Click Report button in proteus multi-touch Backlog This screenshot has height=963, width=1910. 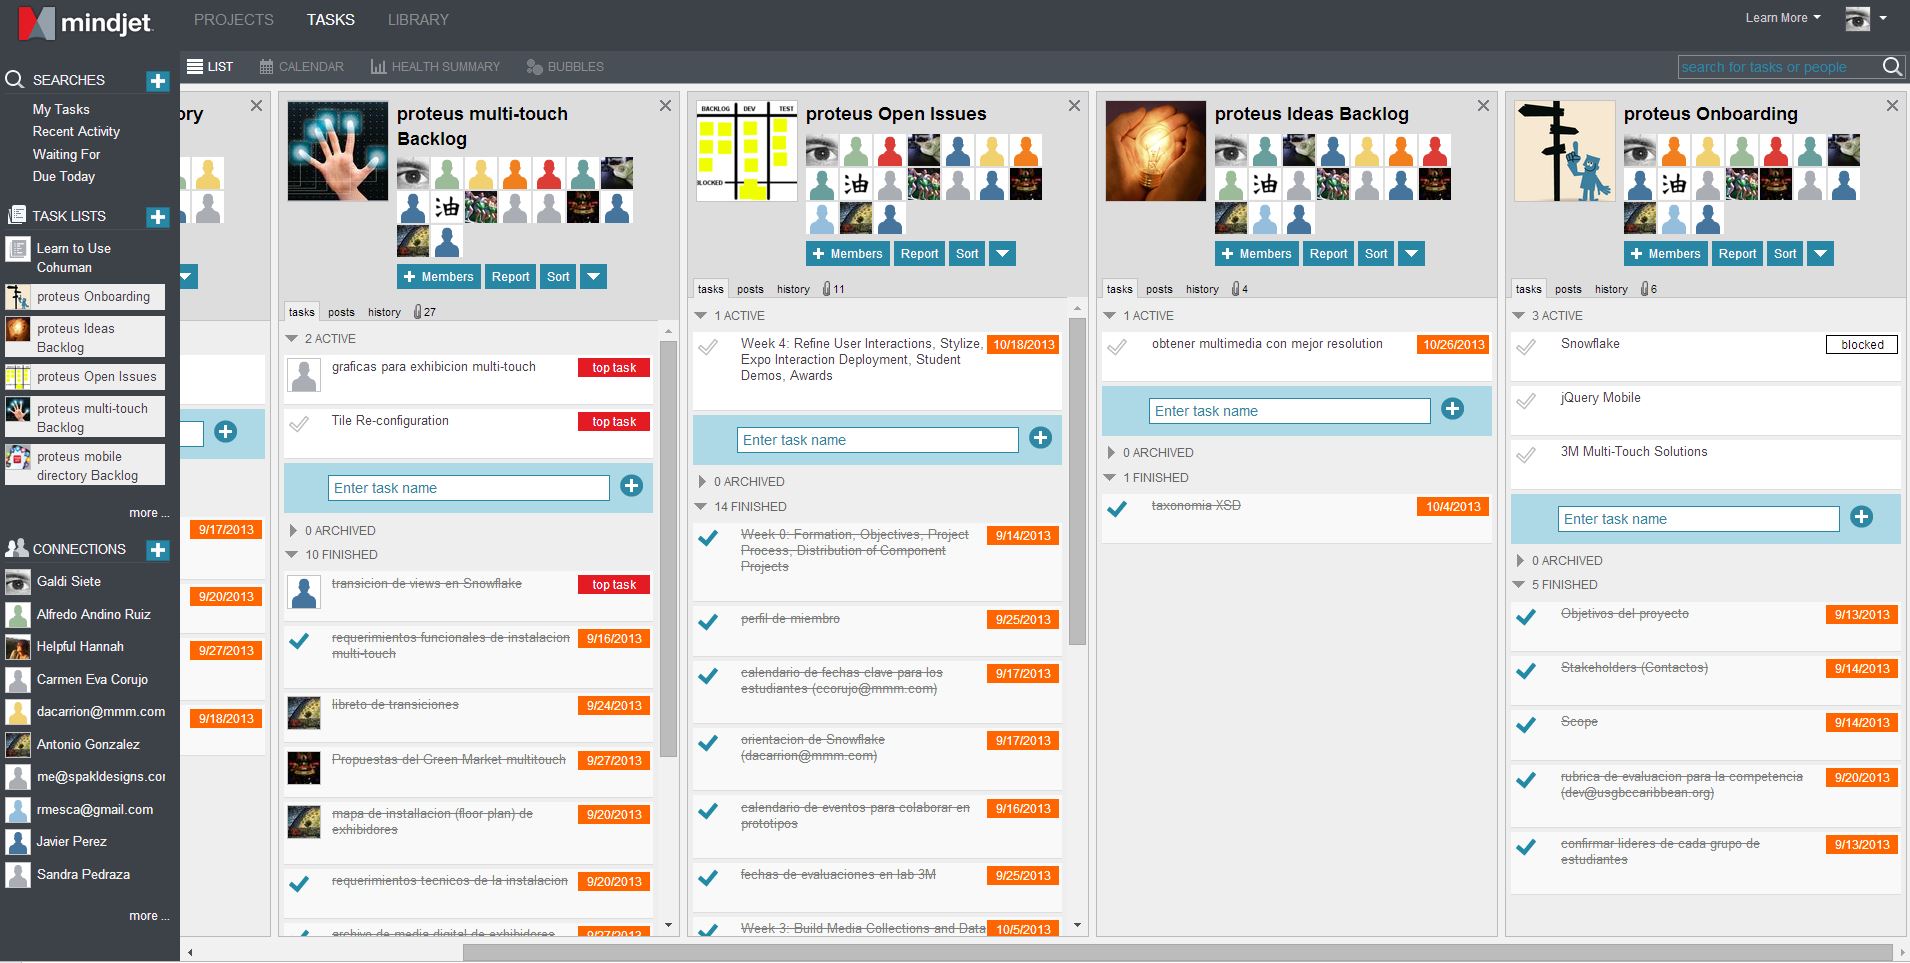510,277
